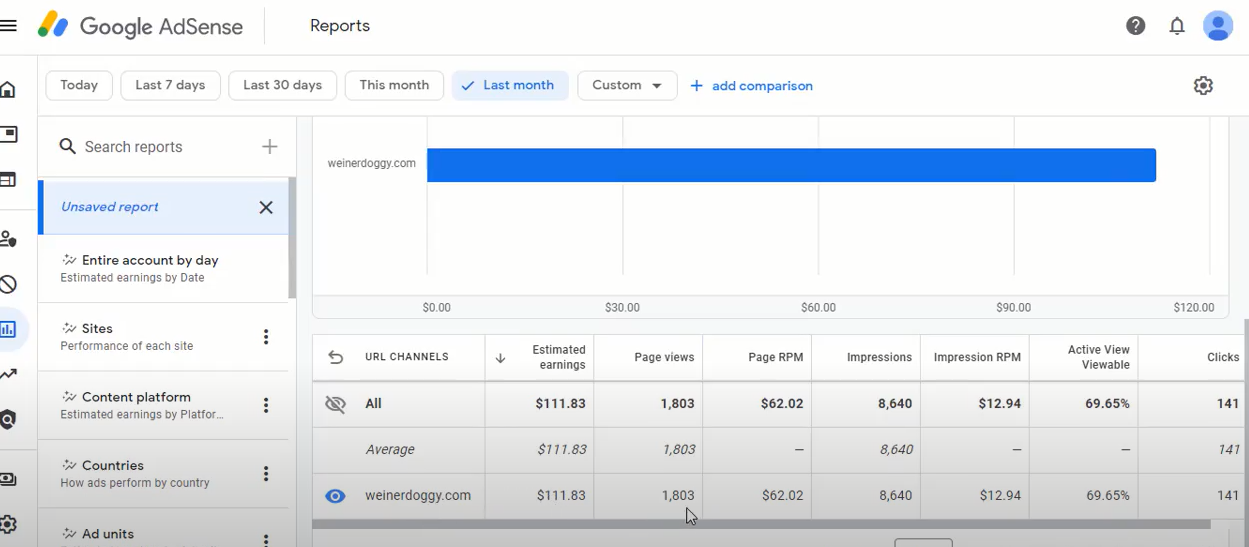The image size is (1249, 547).
Task: Toggle visibility of the All row
Action: pos(336,404)
